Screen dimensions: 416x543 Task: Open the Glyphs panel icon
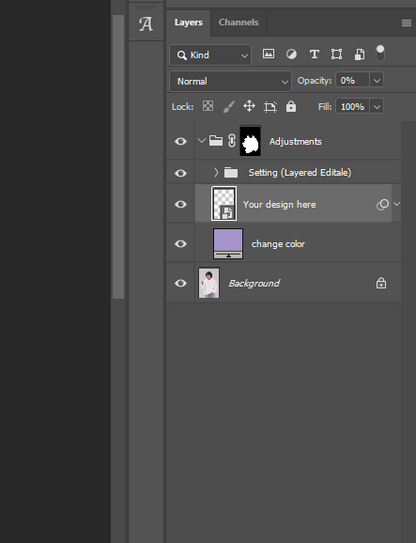146,24
